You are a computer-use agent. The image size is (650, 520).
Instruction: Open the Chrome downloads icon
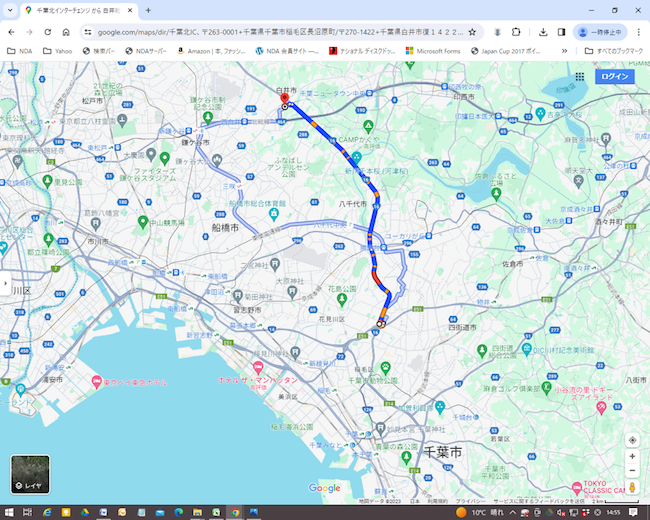pyautogui.click(x=542, y=32)
